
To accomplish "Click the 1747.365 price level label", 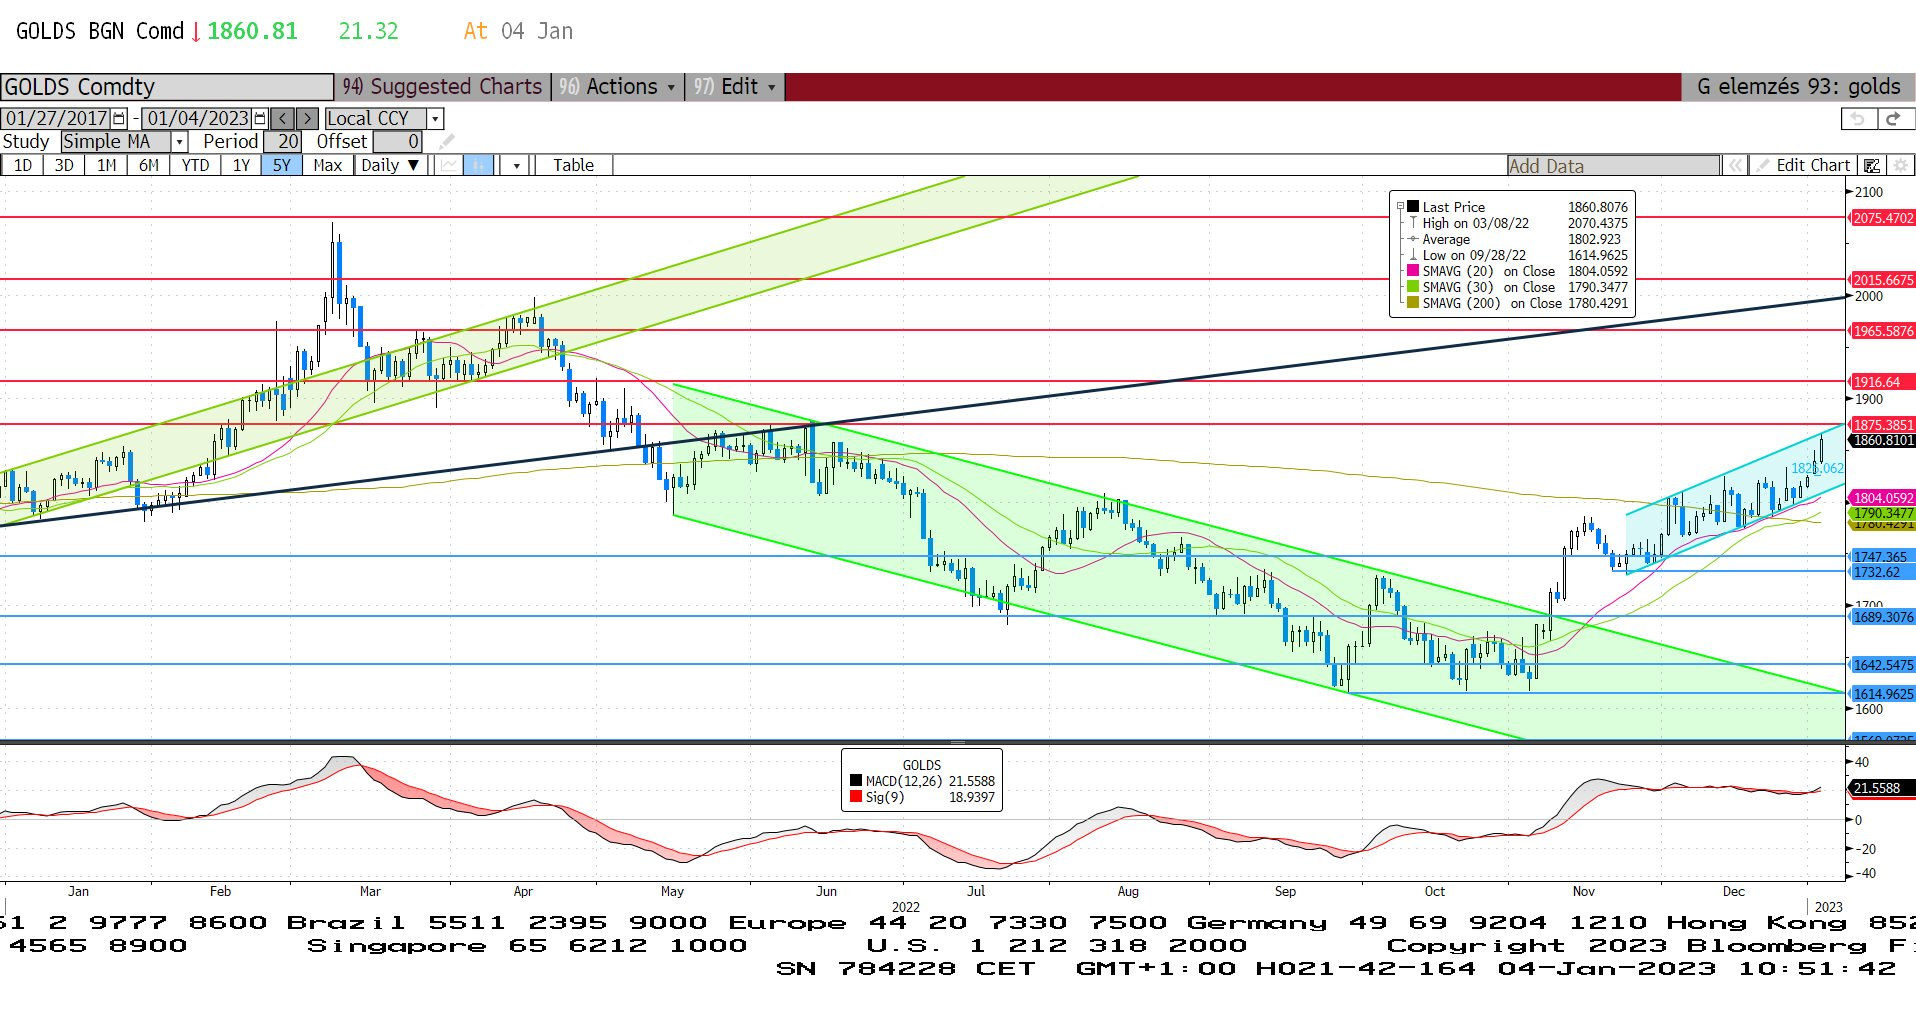I will click(x=1881, y=557).
